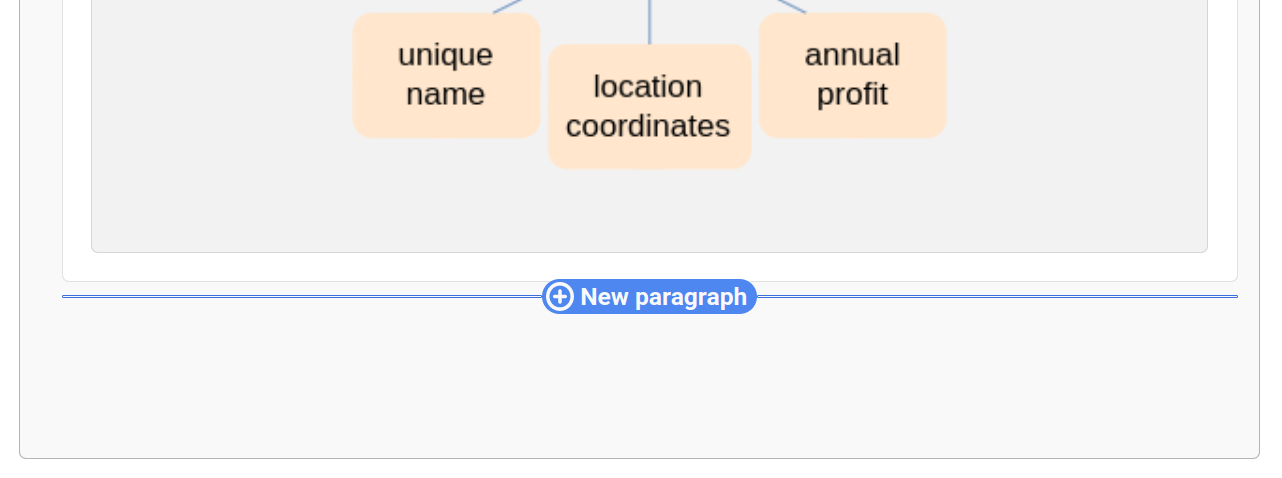This screenshot has height=478, width=1282.
Task: Click the word "location" in the diagram
Action: pyautogui.click(x=648, y=87)
